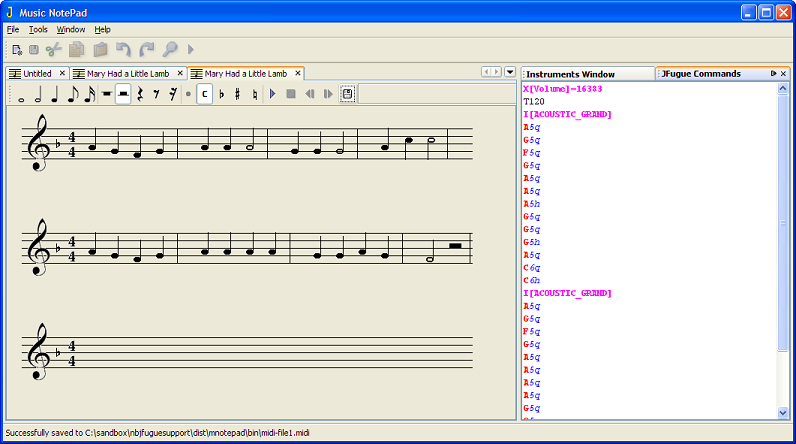796x444 pixels.
Task: Click the Copy icon in toolbar
Action: pos(77,50)
